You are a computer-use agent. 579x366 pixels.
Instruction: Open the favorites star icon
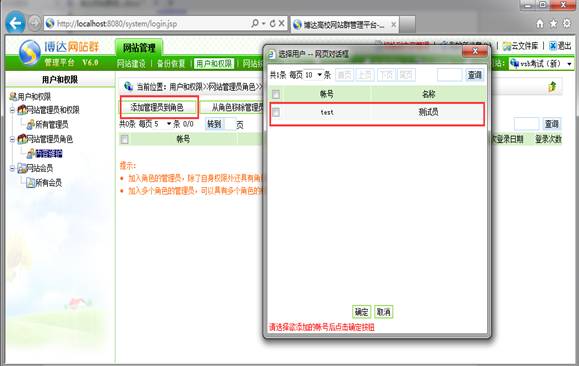pos(553,24)
